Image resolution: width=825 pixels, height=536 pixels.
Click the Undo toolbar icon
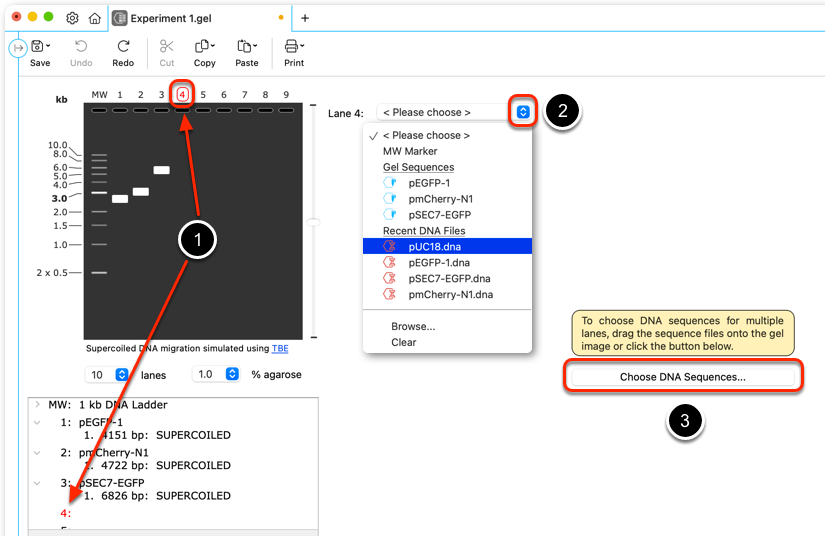81,46
